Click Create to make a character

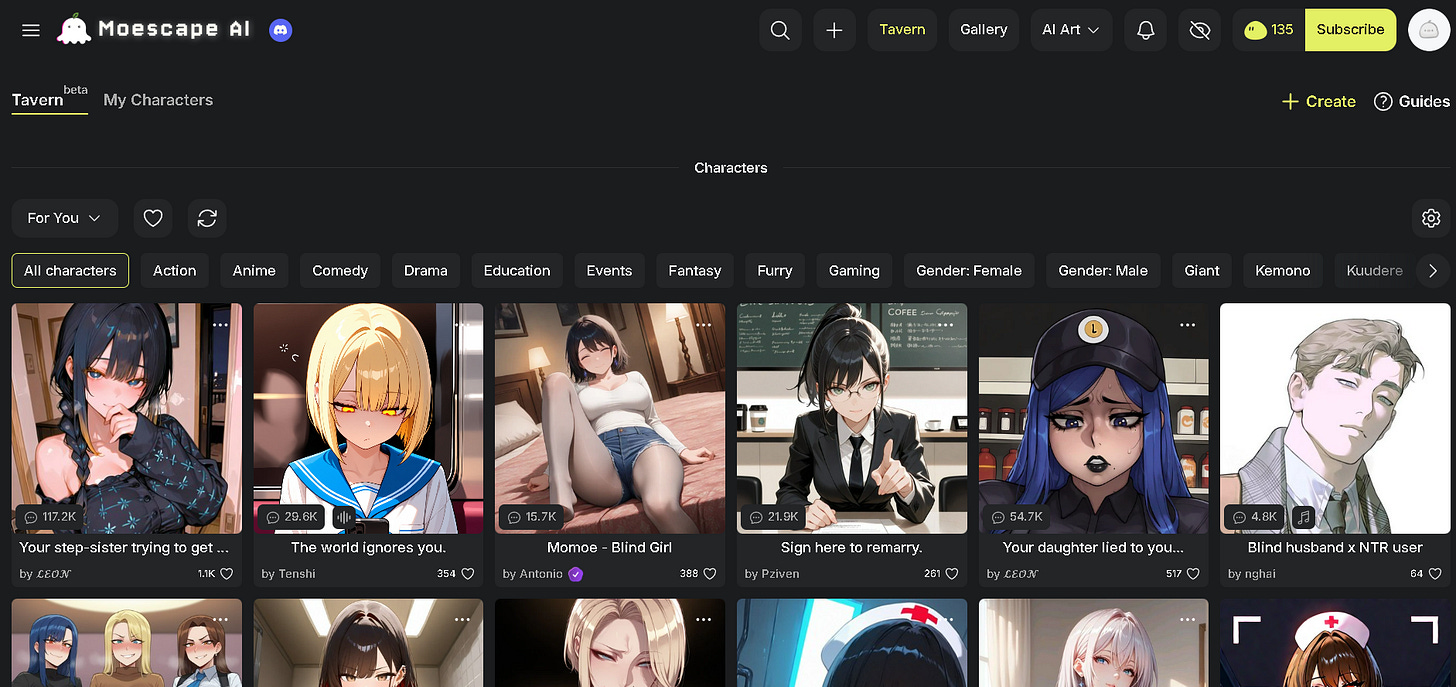[1319, 101]
